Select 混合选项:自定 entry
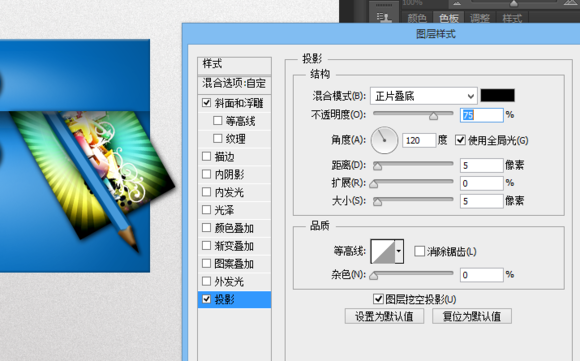Image resolution: width=580 pixels, height=361 pixels. coord(235,83)
